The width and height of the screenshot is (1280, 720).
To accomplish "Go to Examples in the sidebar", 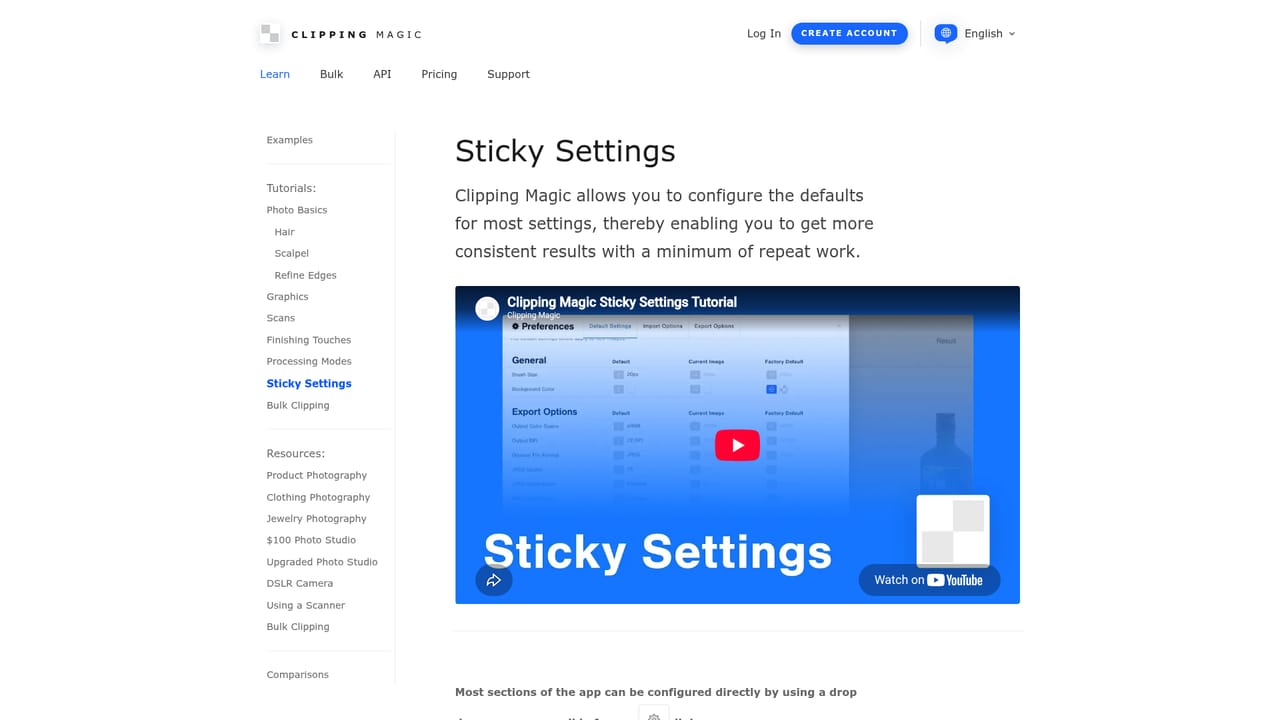I will [x=290, y=140].
